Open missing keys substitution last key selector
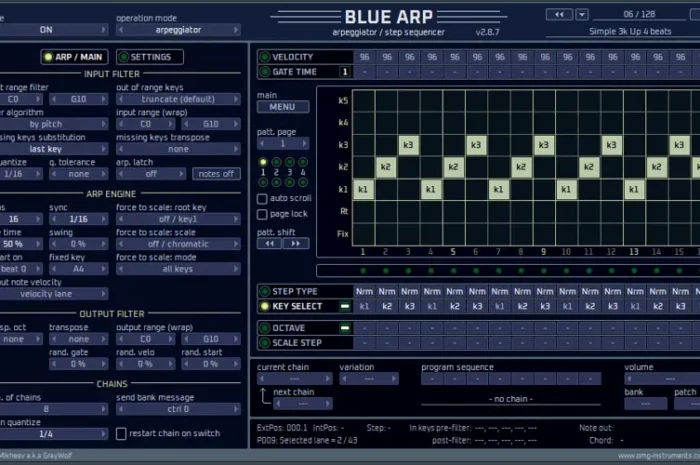 click(53, 149)
